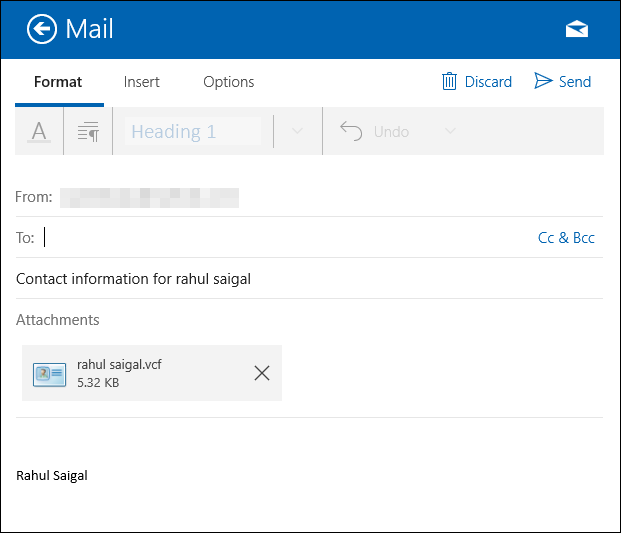Open the Options tab

coord(228,82)
